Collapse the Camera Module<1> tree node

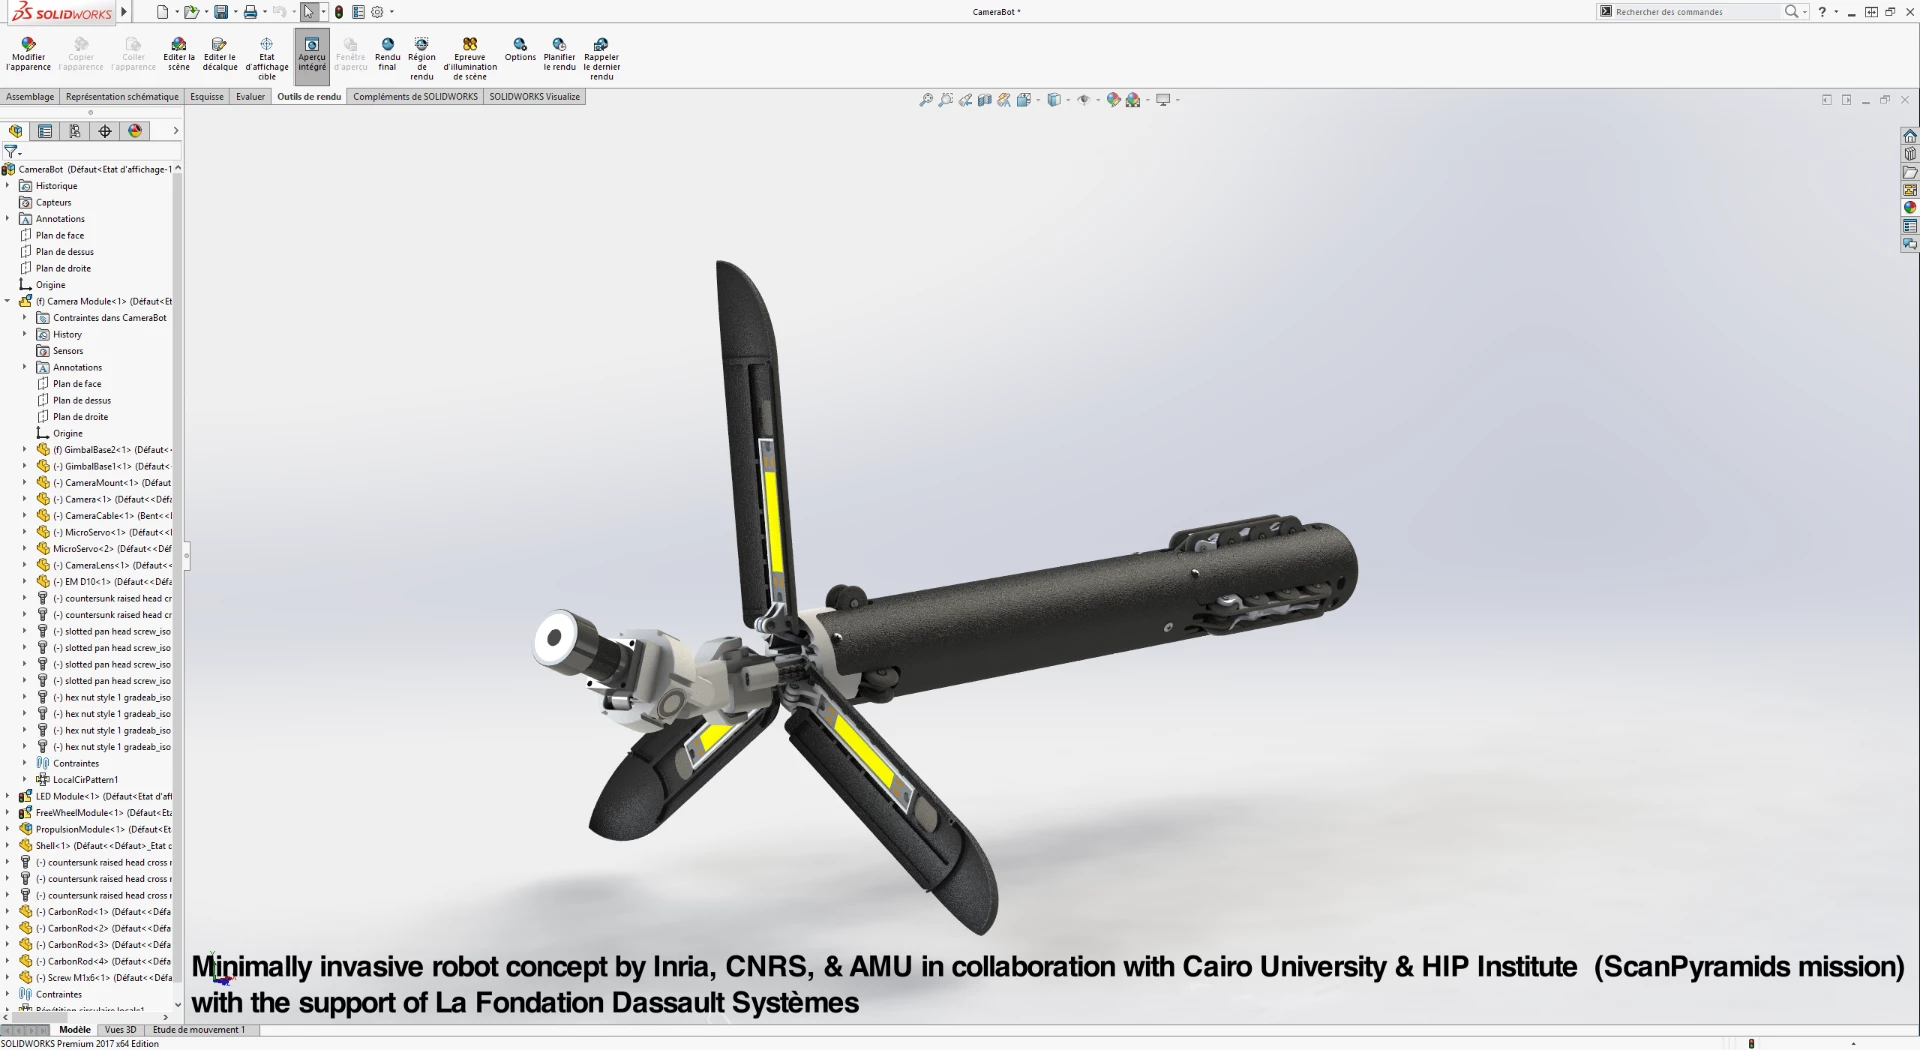[x=8, y=301]
